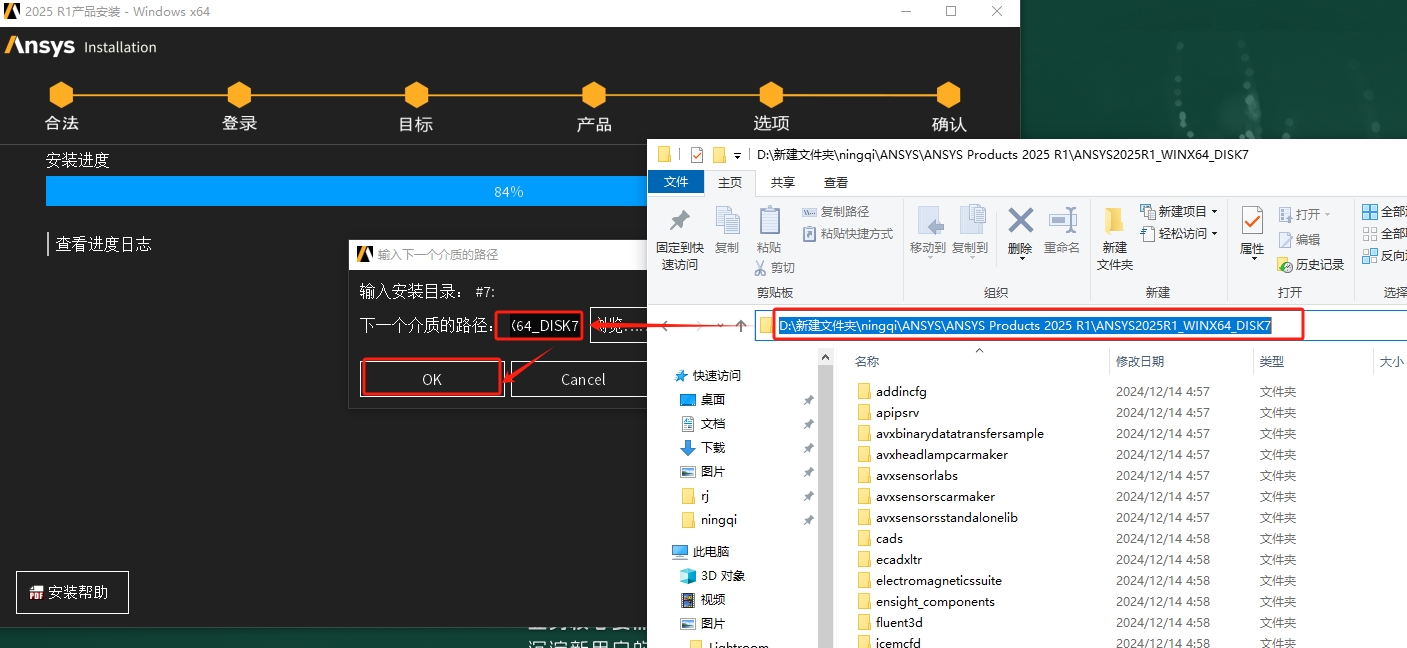Click Cancel in the path dialog
1407x648 pixels.
click(581, 379)
